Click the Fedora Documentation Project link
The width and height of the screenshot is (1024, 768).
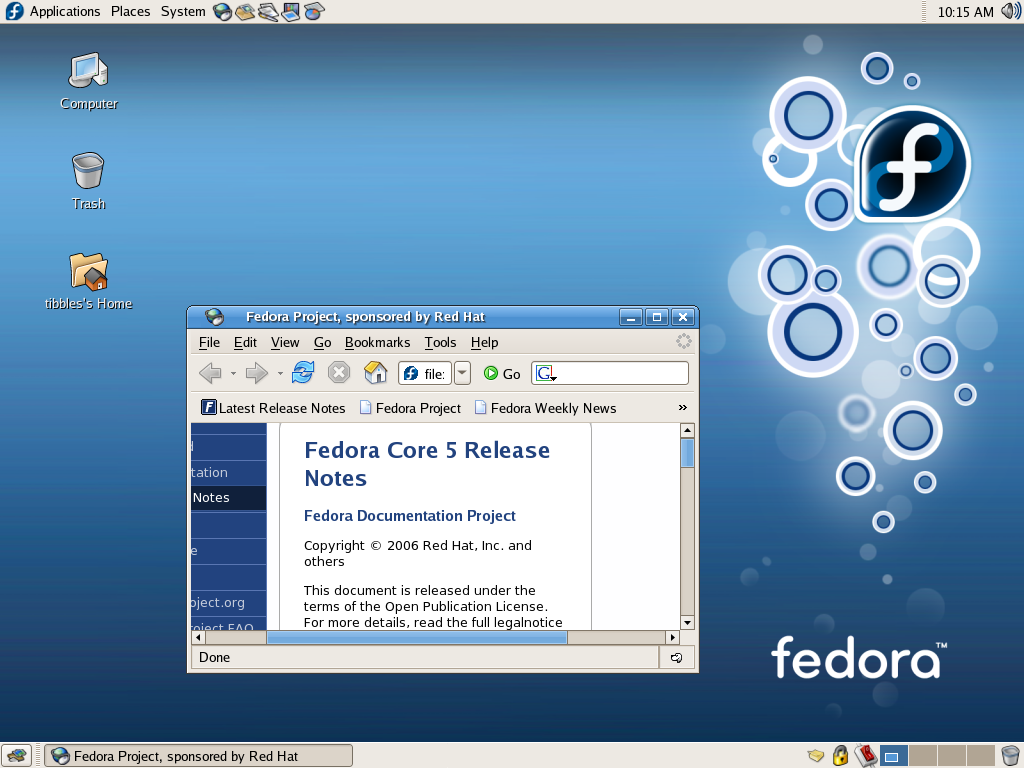(x=409, y=515)
